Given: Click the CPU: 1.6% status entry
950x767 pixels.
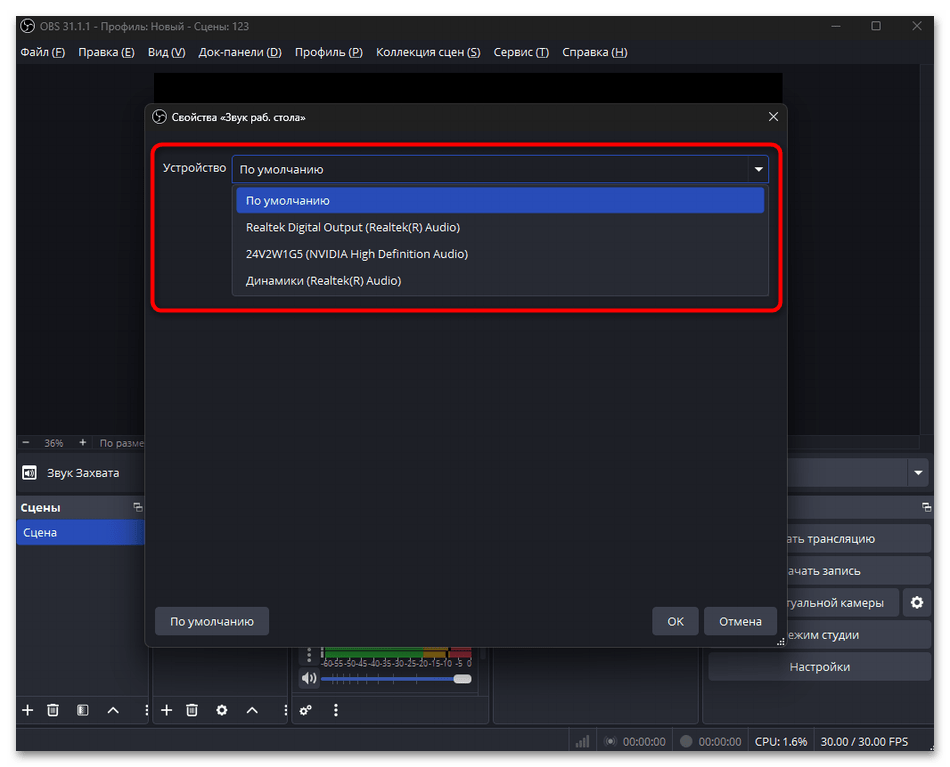Looking at the screenshot, I should tap(780, 742).
